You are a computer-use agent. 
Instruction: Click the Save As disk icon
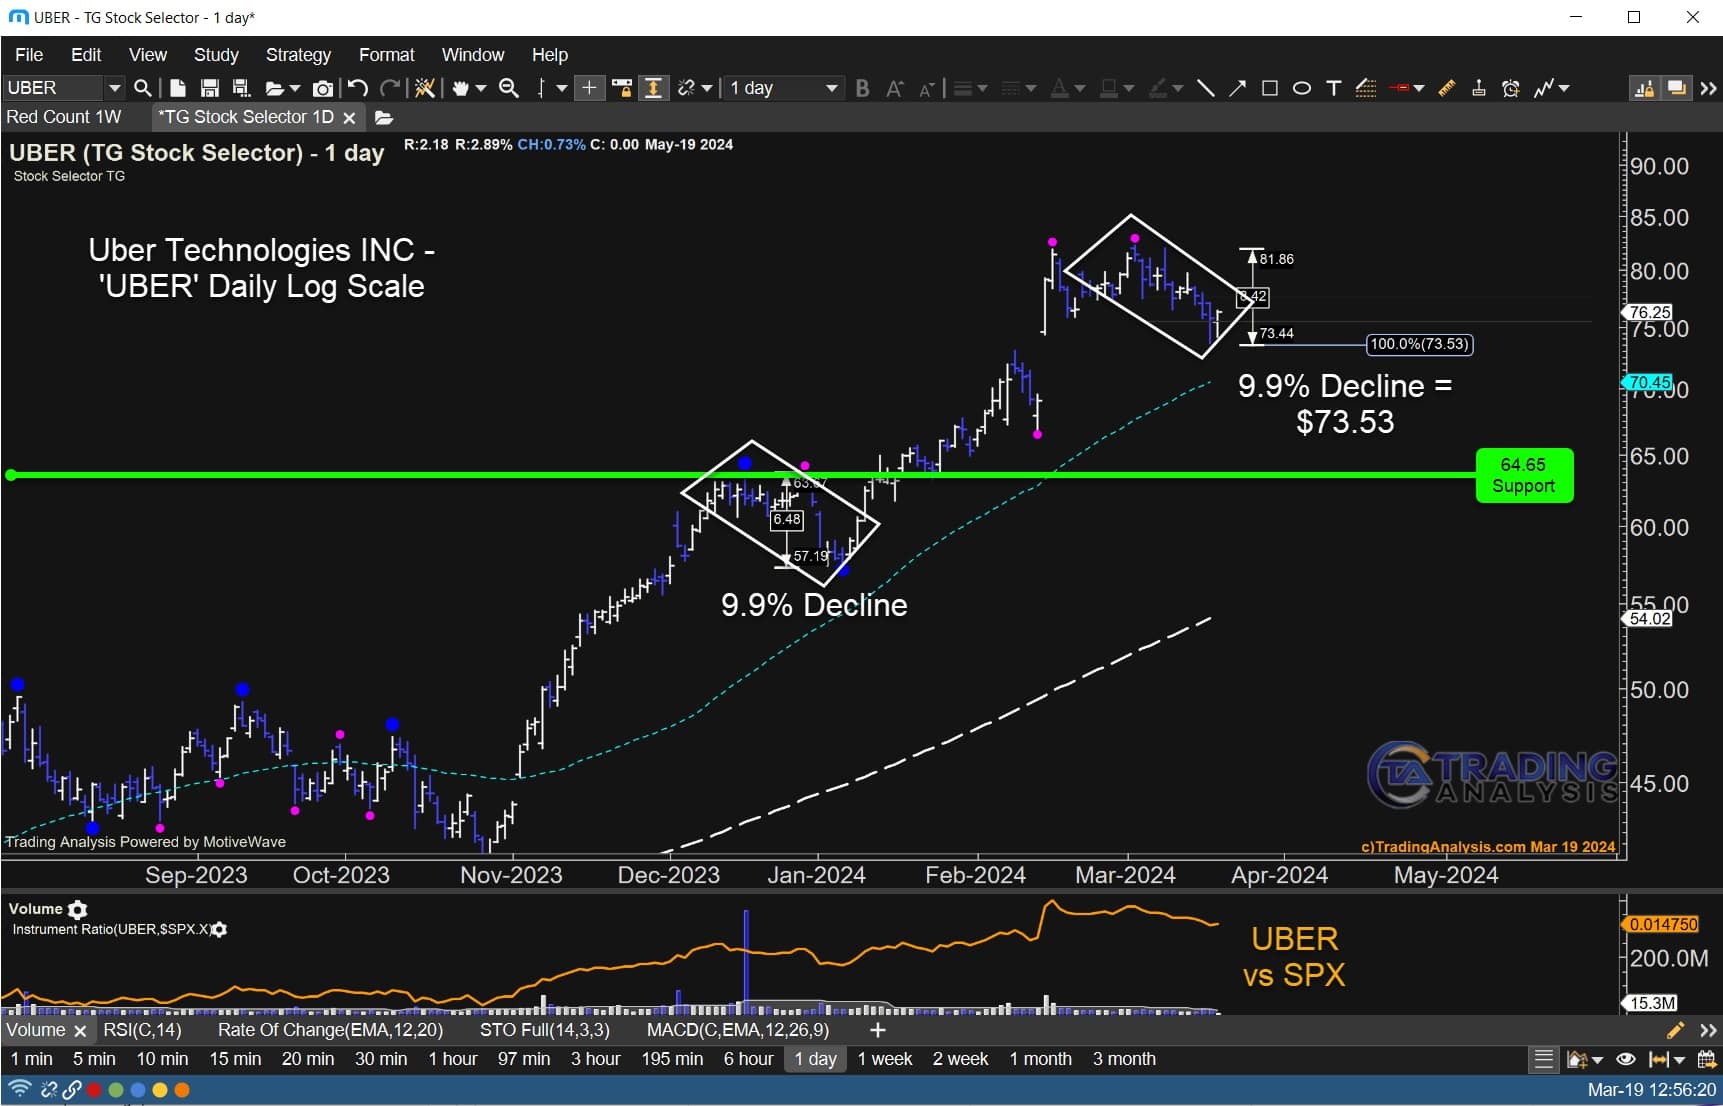pos(240,88)
